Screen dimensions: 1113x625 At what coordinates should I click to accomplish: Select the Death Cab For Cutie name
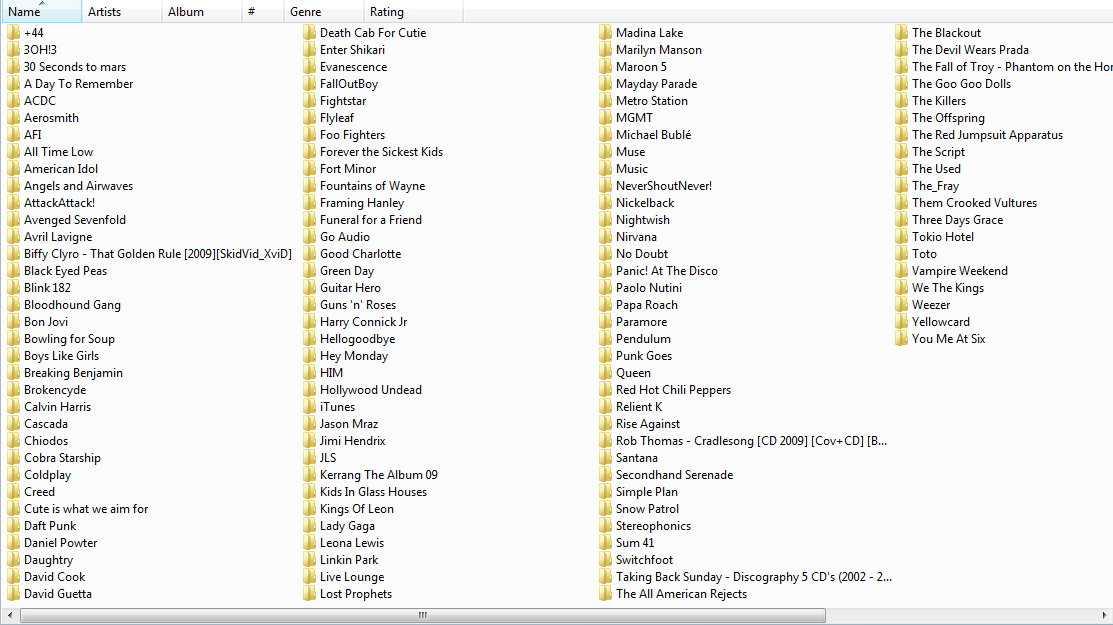click(x=373, y=33)
